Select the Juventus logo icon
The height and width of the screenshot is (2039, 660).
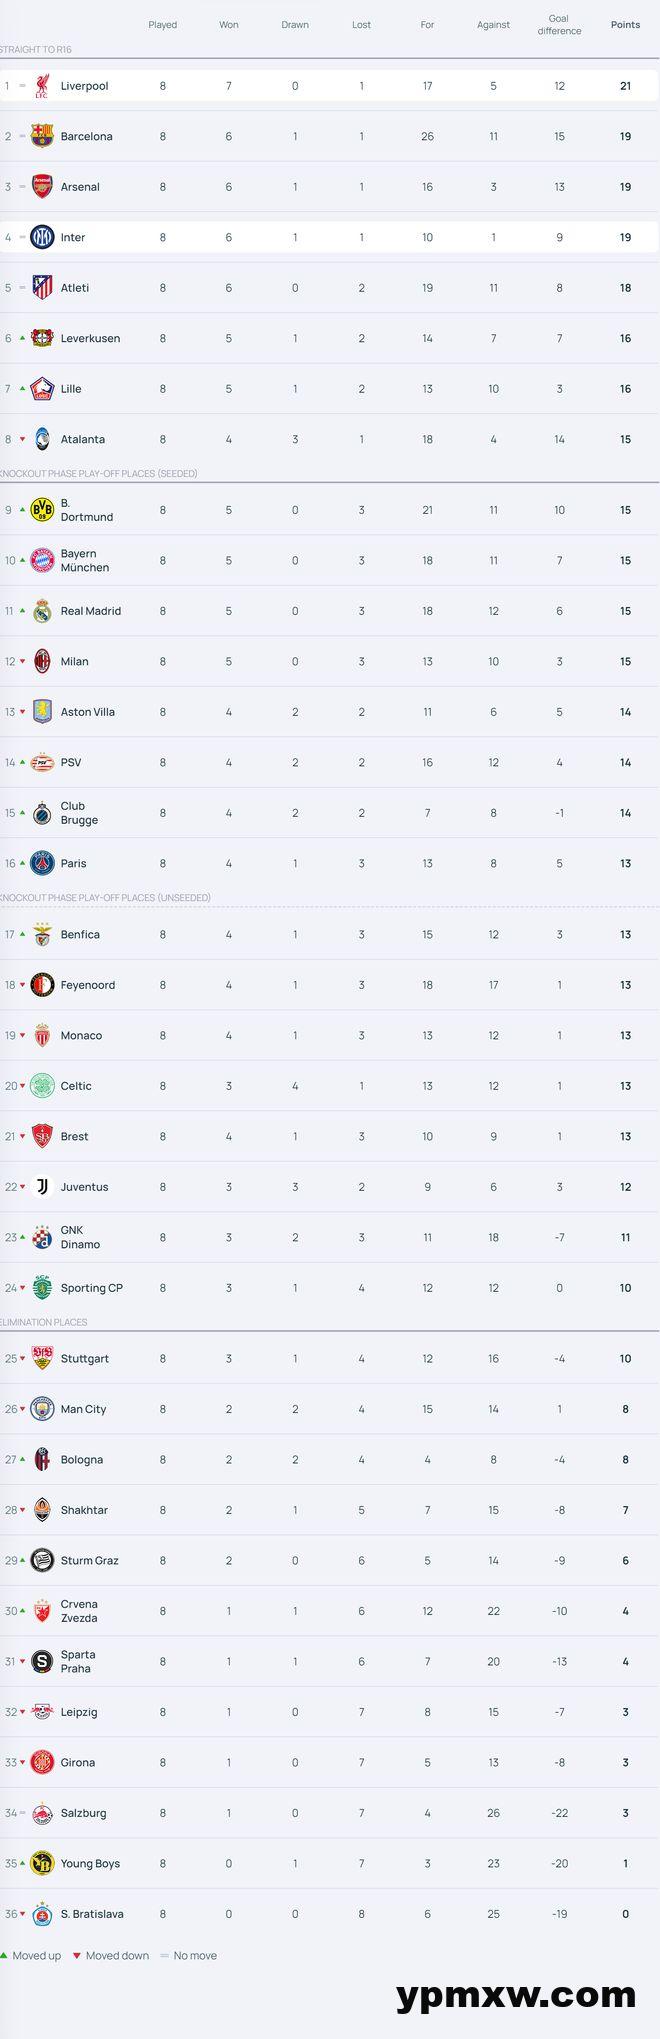[42, 1187]
